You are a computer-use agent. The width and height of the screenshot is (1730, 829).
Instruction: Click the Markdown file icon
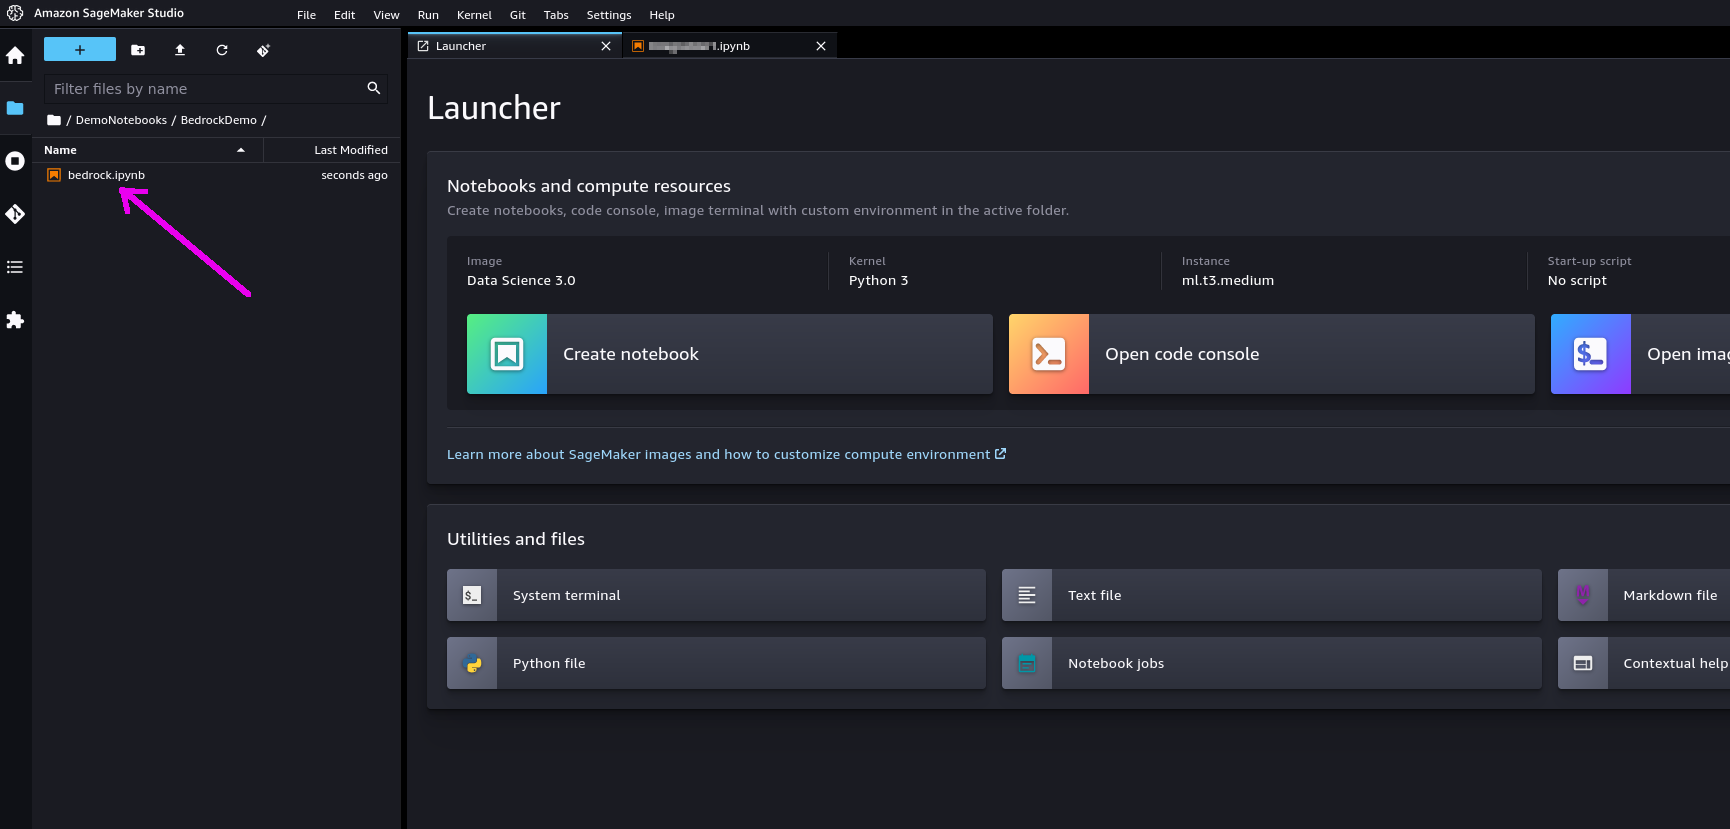[1583, 595]
